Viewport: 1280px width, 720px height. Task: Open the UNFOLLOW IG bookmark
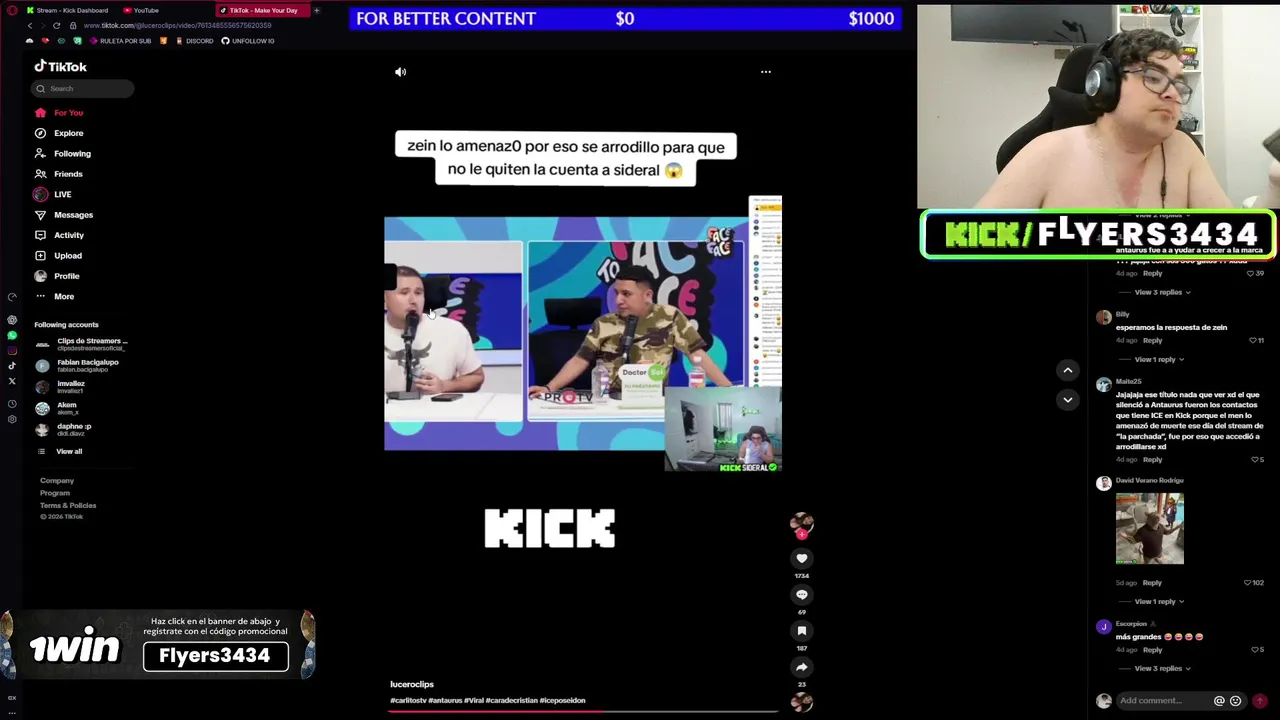248,41
